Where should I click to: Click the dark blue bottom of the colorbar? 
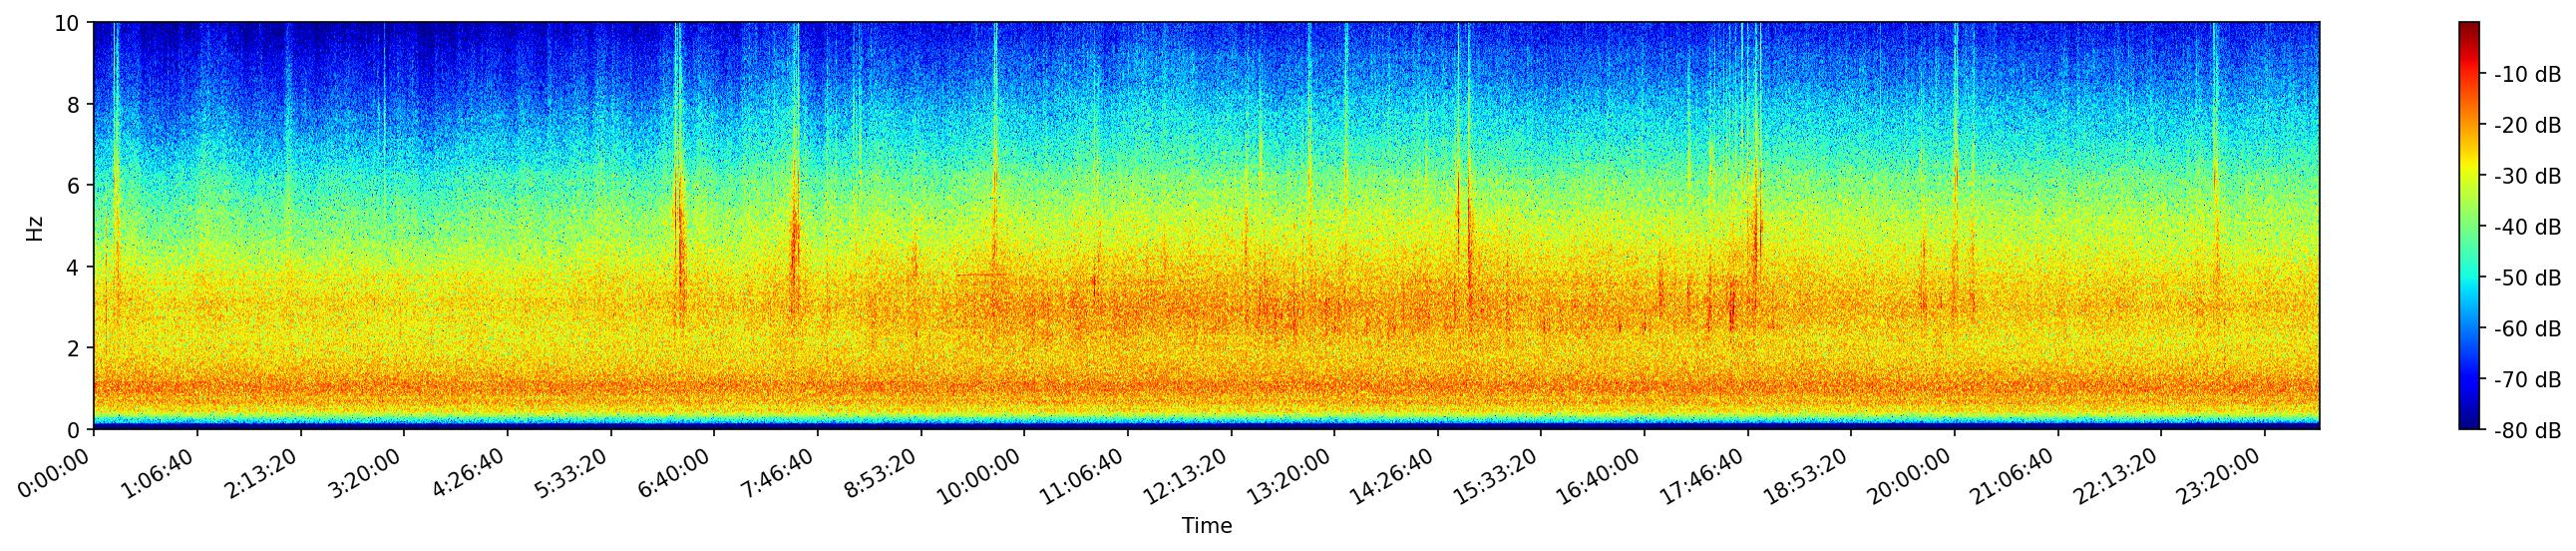(x=2469, y=422)
